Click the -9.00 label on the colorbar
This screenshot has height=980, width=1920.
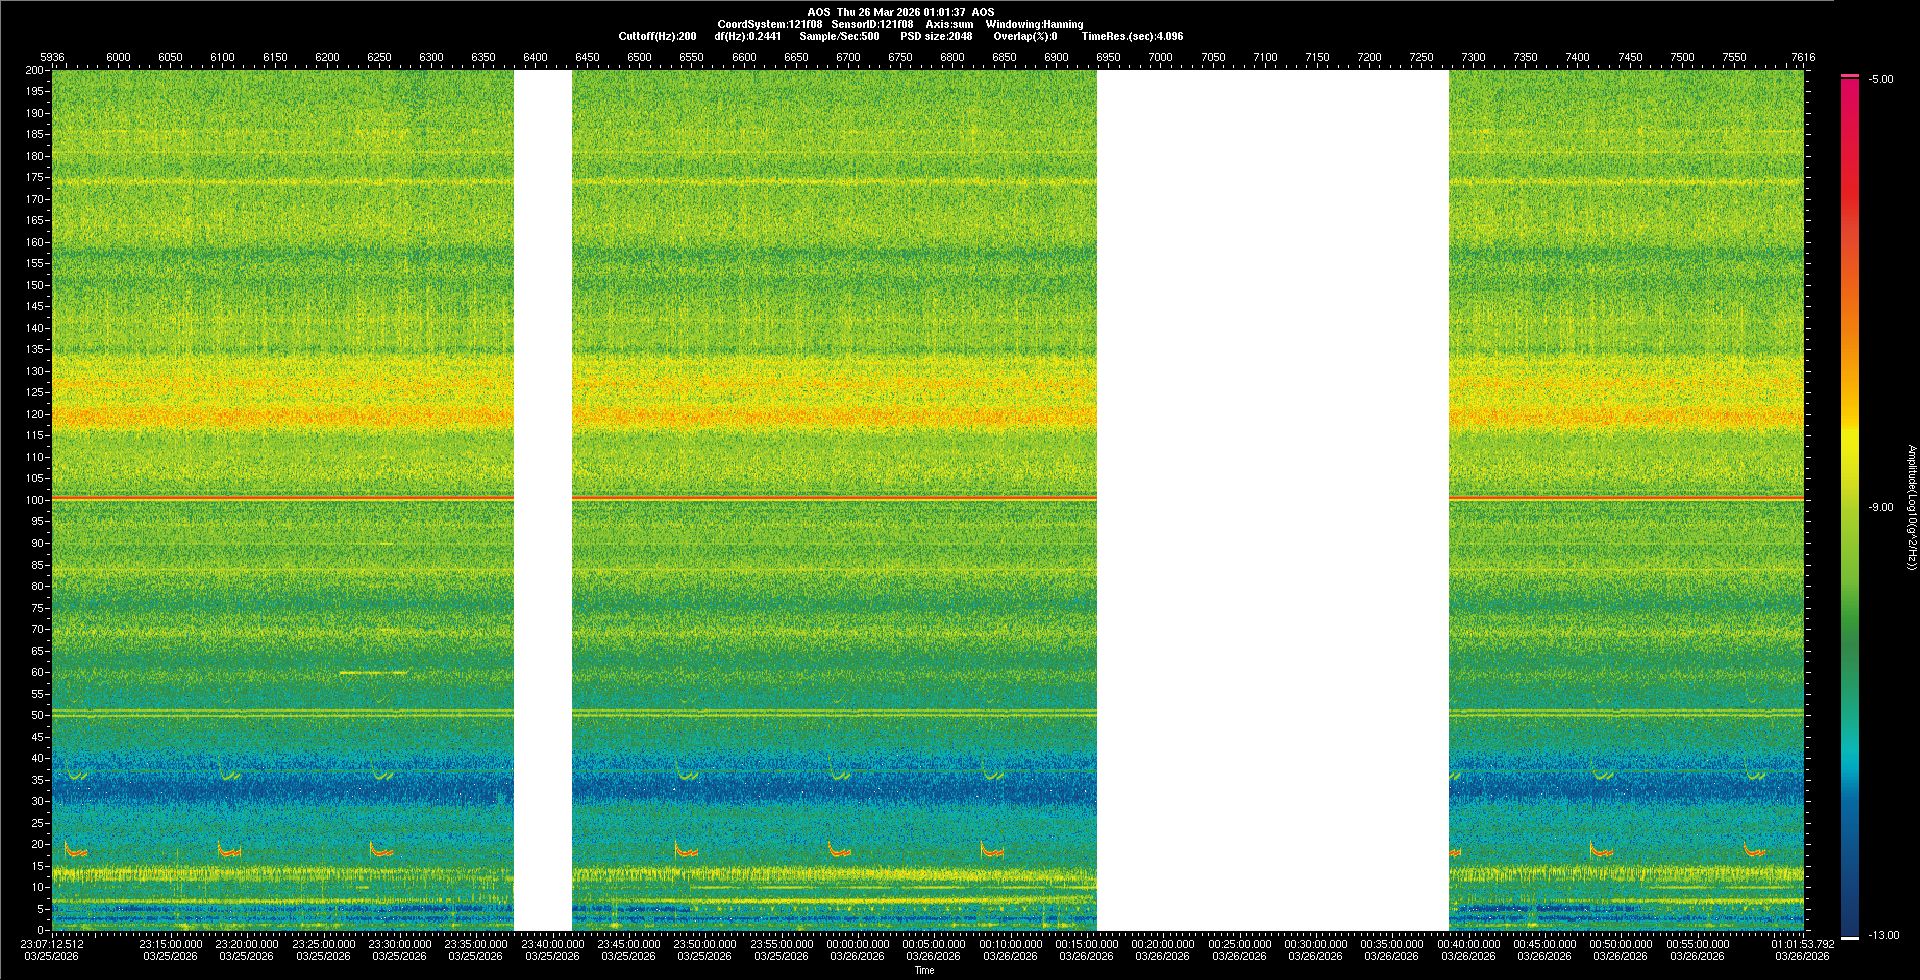(x=1880, y=508)
